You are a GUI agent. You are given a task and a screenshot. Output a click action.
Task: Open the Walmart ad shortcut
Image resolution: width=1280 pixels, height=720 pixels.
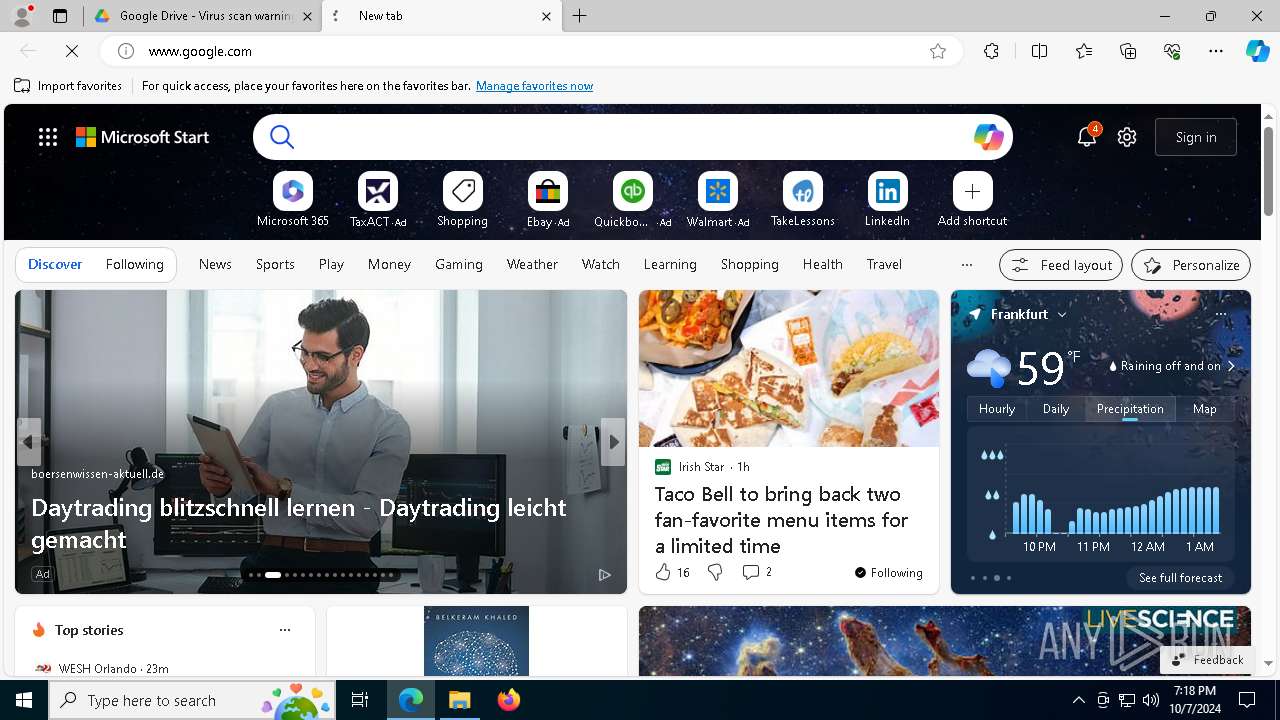(717, 200)
